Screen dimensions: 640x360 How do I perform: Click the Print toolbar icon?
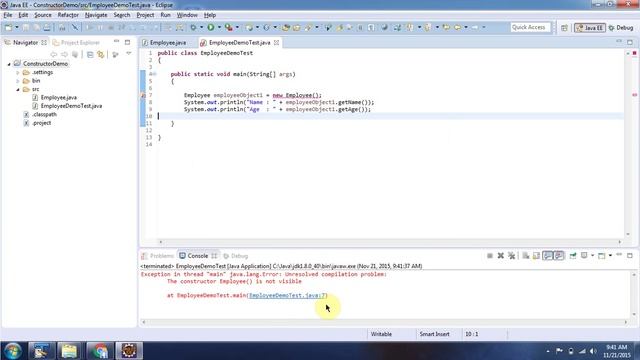tap(47, 27)
